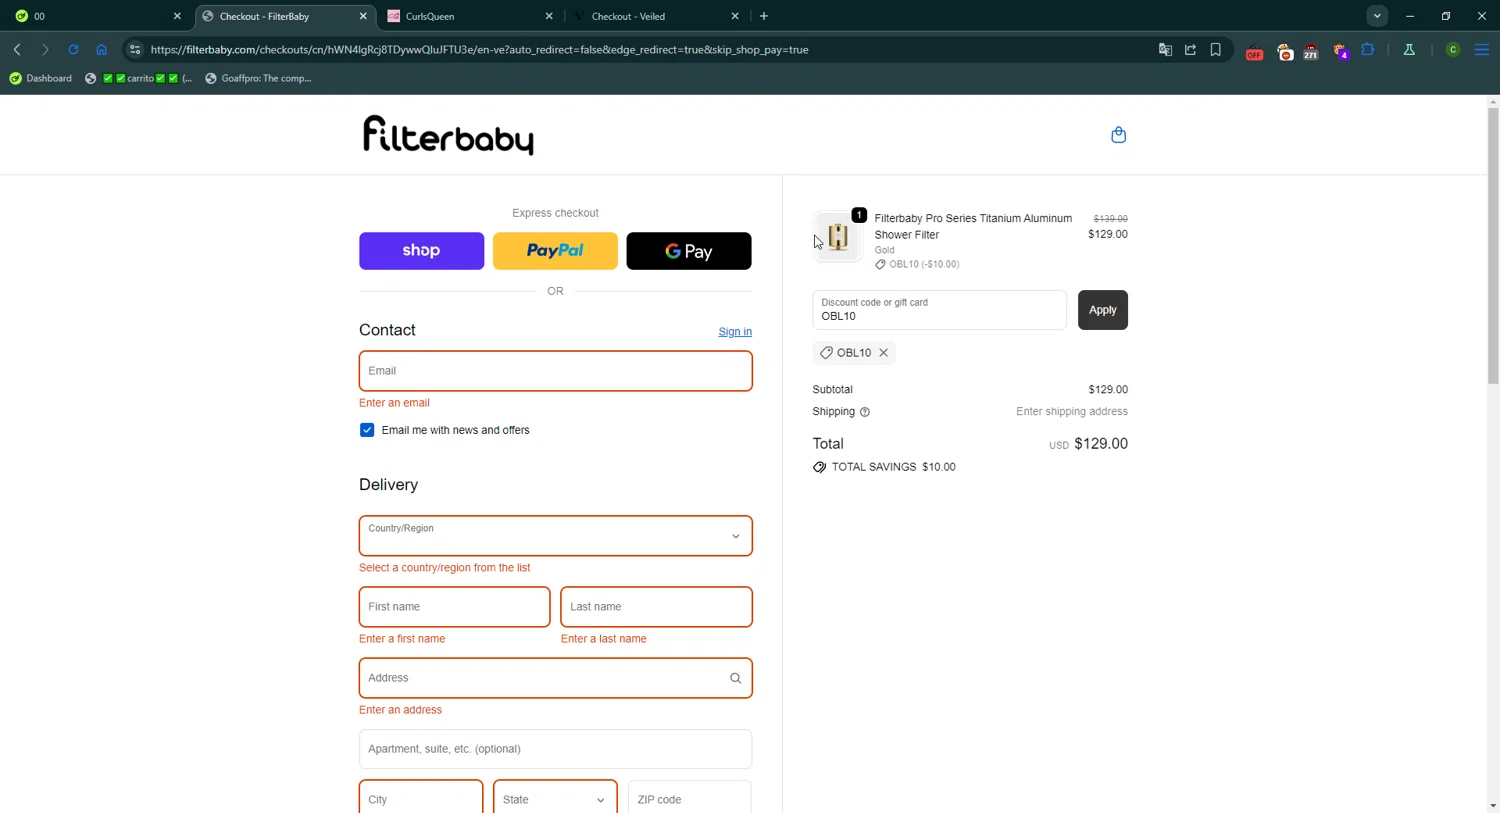This screenshot has height=813, width=1500.
Task: Focus the Last name field
Action: tap(656, 607)
